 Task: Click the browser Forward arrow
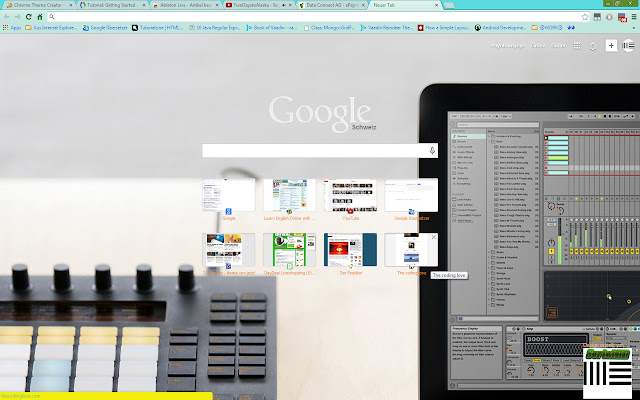pyautogui.click(x=18, y=17)
